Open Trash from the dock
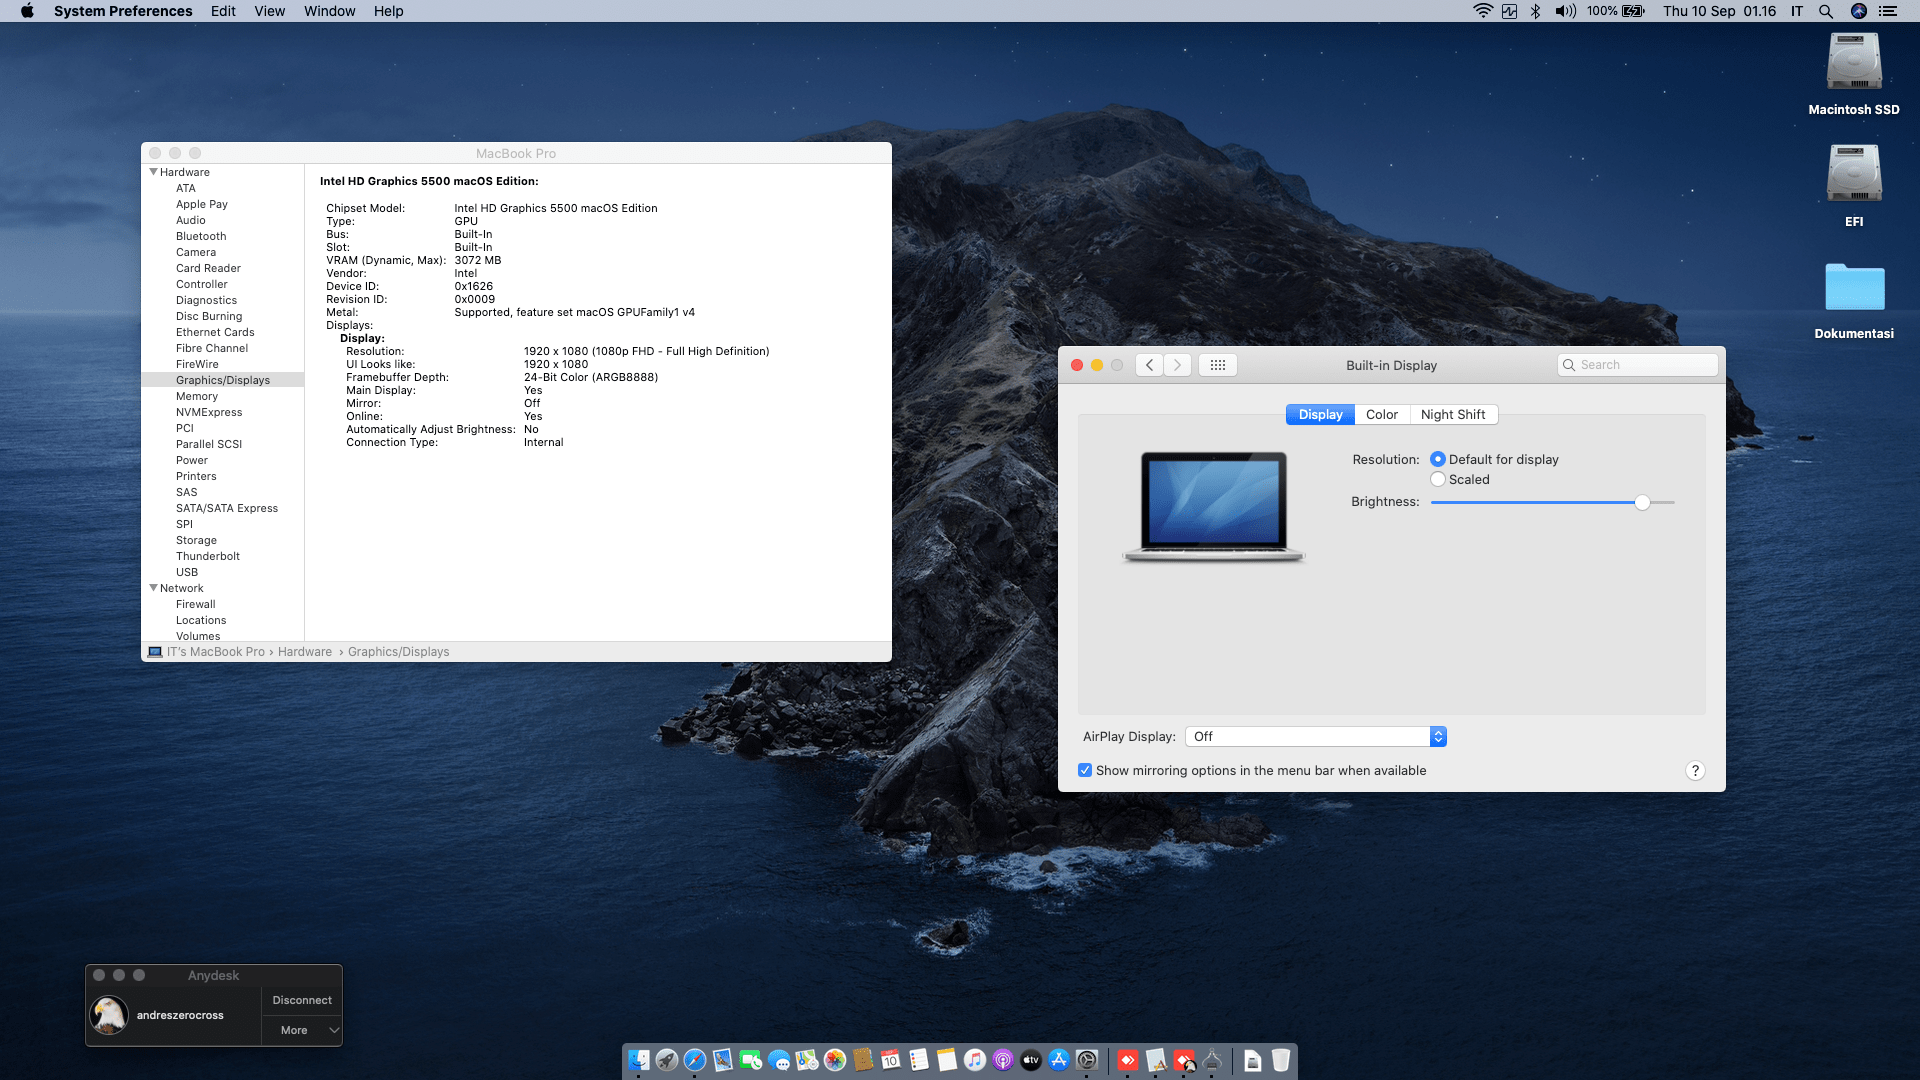The height and width of the screenshot is (1080, 1920). pos(1281,1060)
